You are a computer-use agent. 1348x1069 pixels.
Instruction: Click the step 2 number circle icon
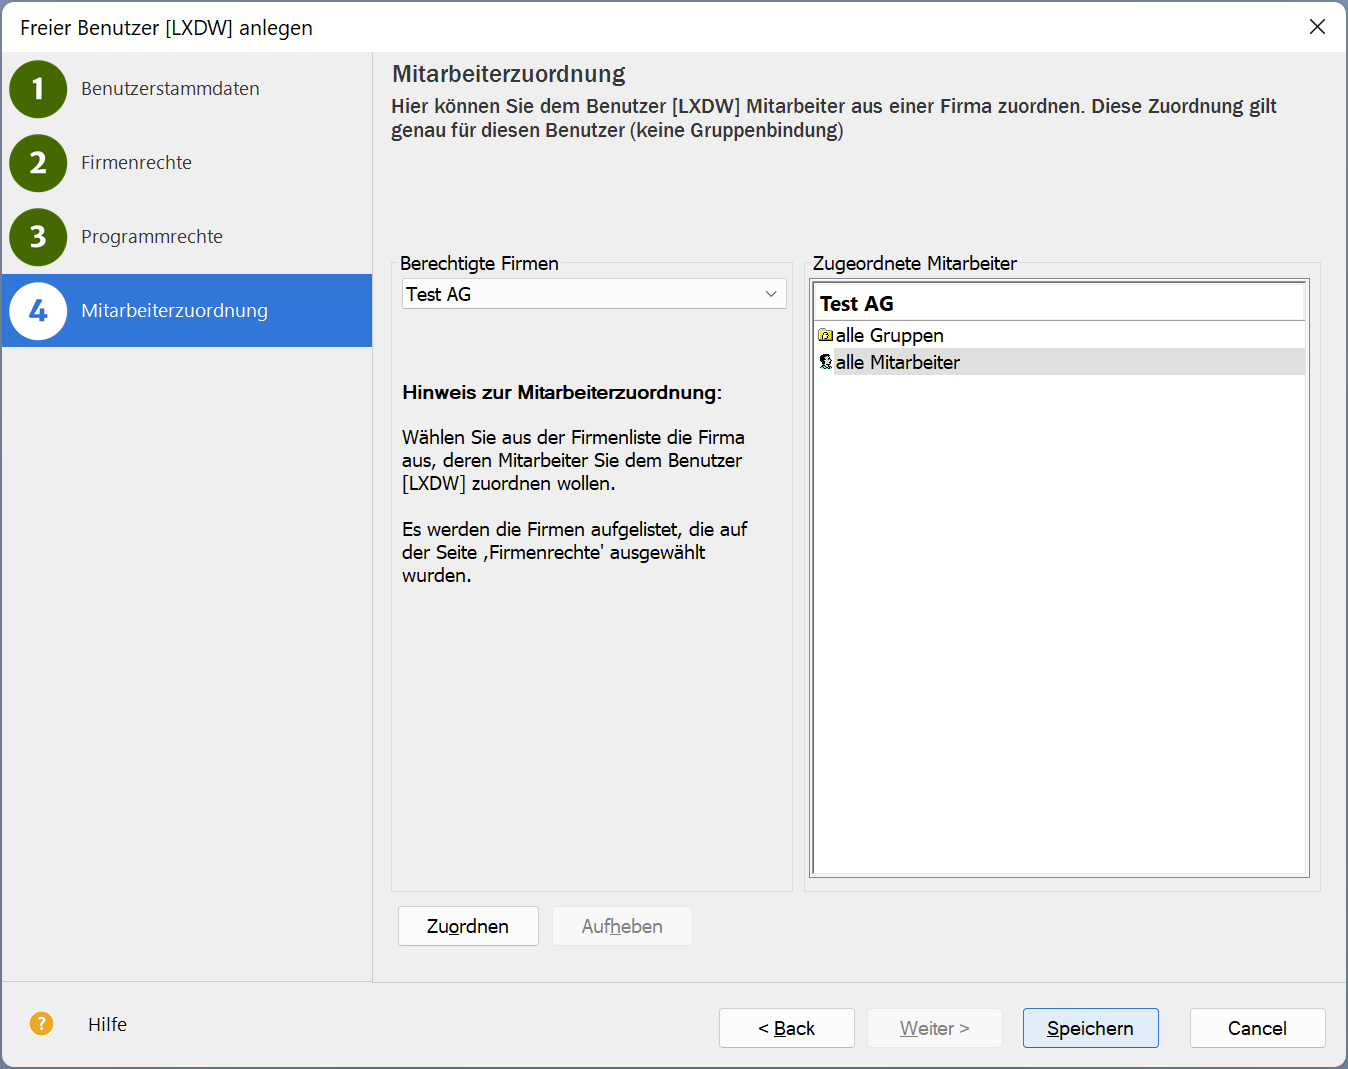point(38,163)
